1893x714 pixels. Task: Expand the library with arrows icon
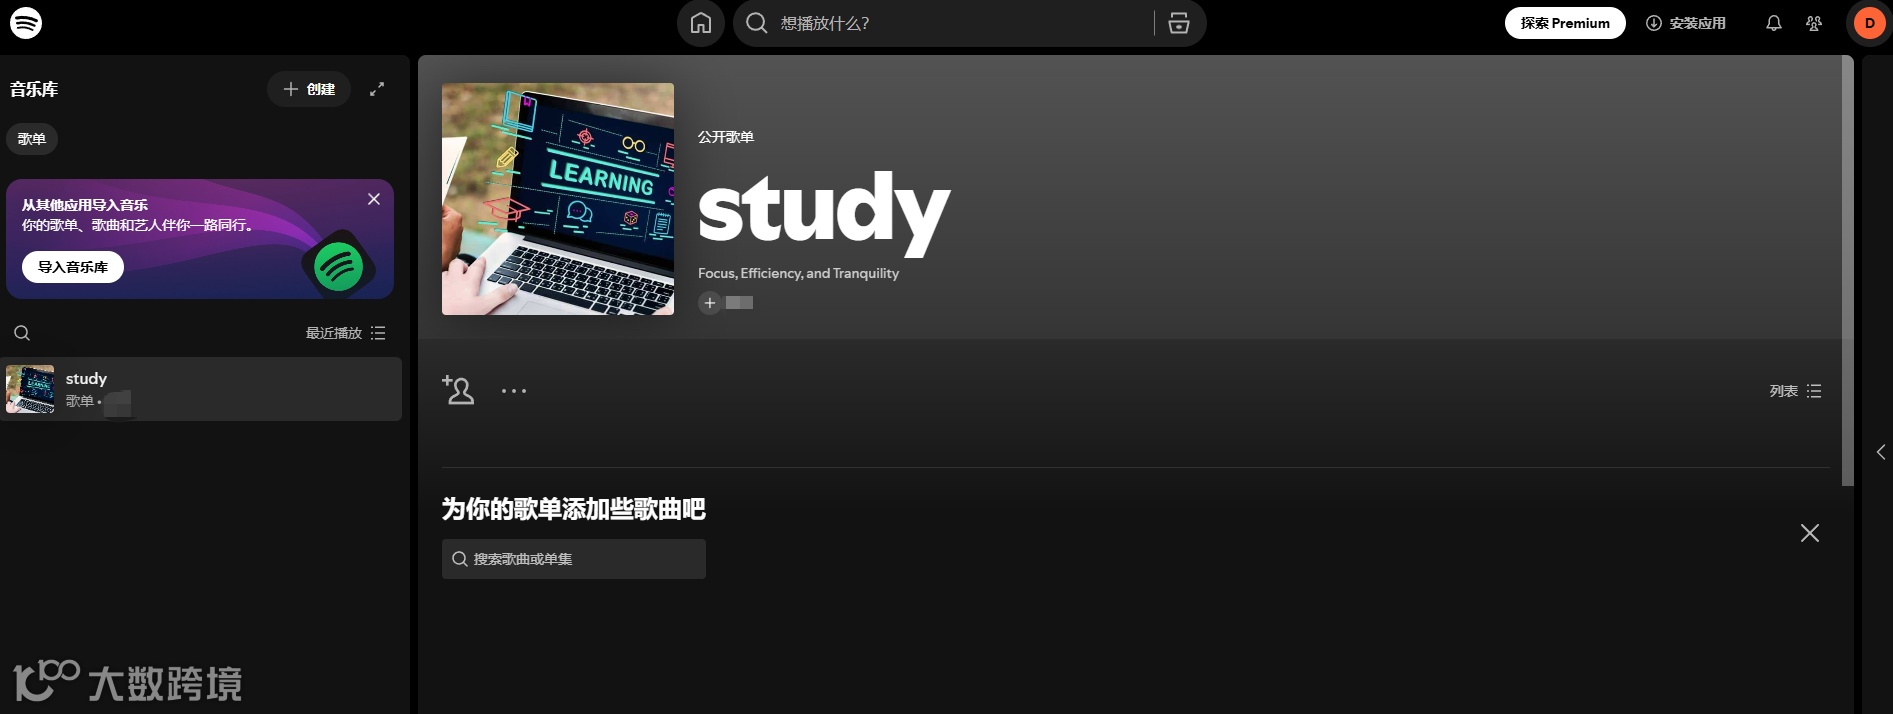tap(377, 89)
